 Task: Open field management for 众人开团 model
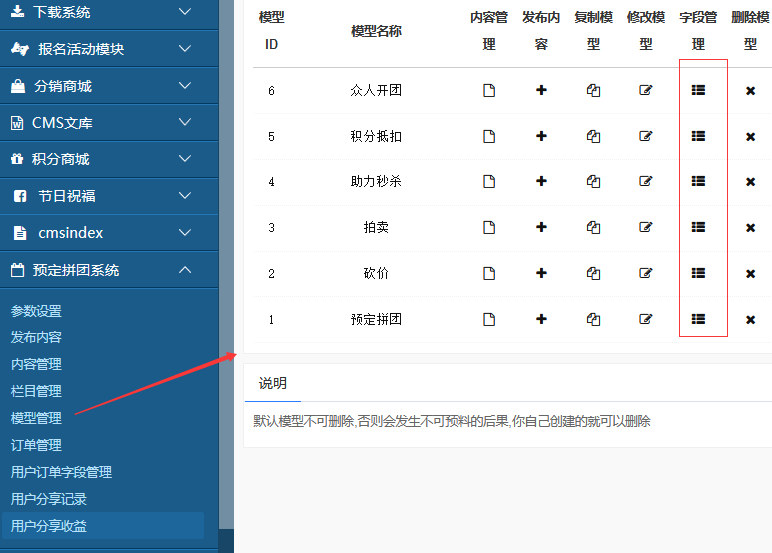click(x=698, y=91)
